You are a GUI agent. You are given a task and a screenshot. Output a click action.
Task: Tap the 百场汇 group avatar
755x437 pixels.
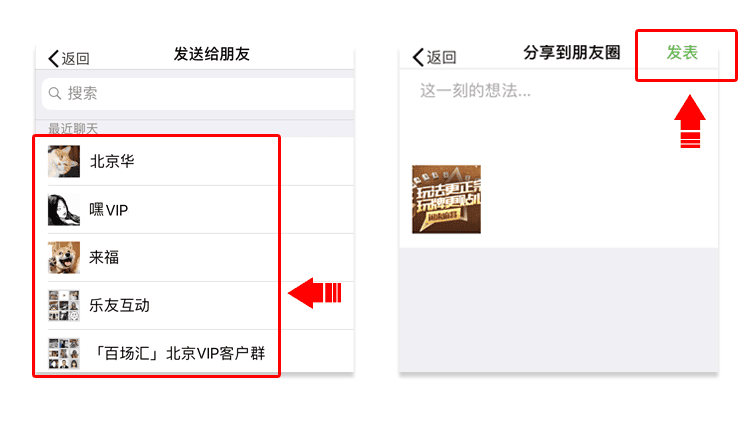coord(64,353)
